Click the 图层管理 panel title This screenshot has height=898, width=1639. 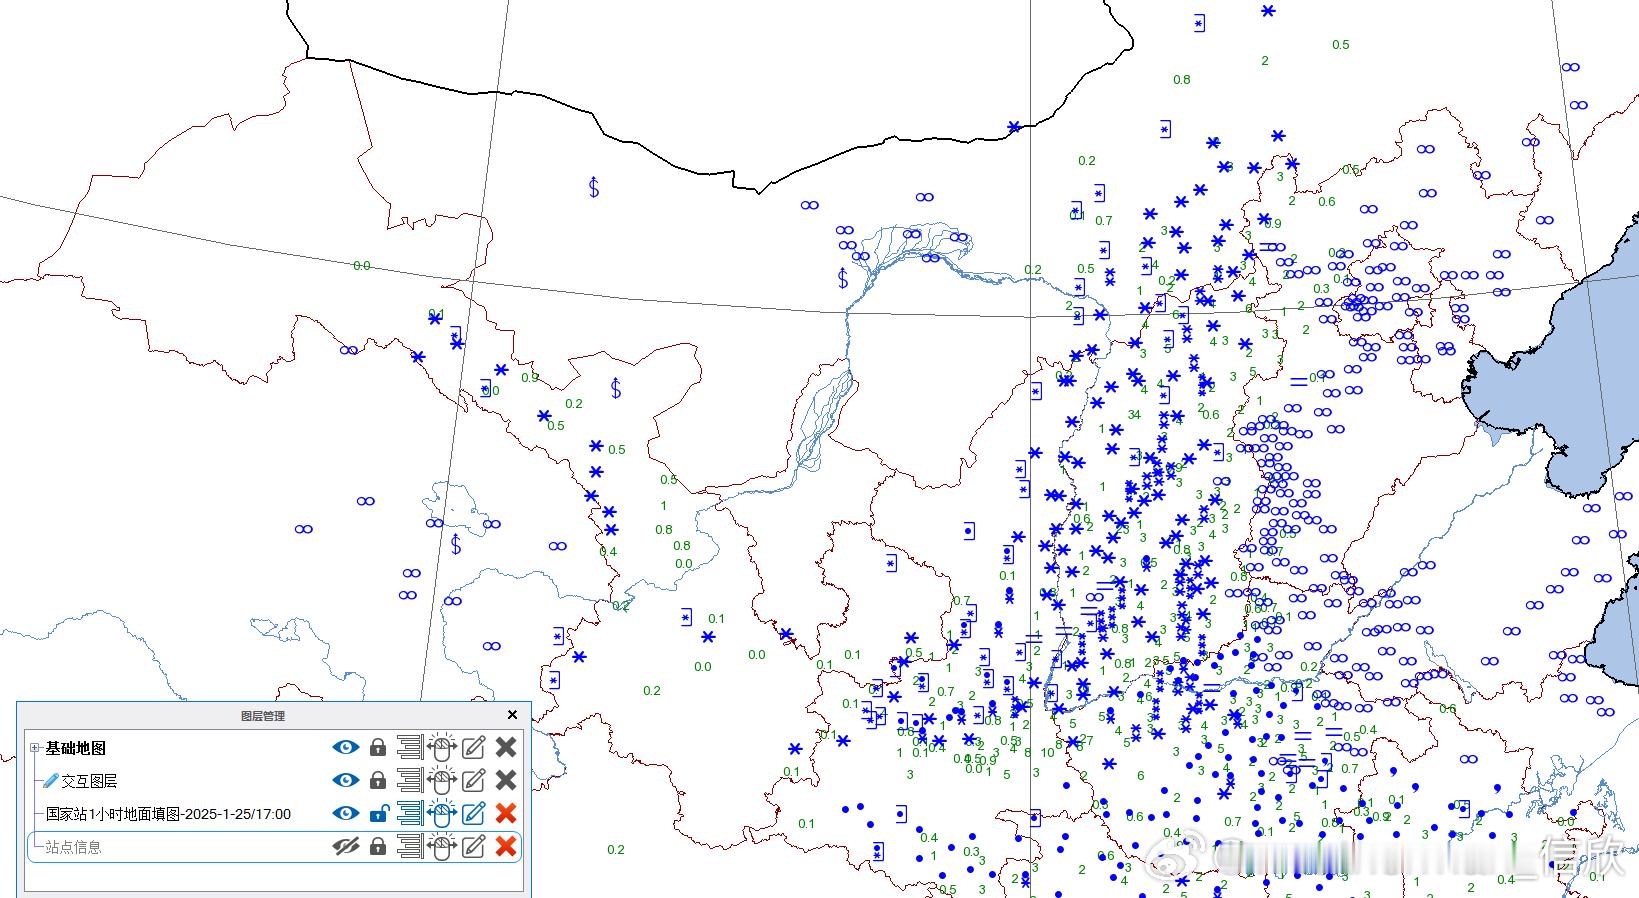(263, 716)
